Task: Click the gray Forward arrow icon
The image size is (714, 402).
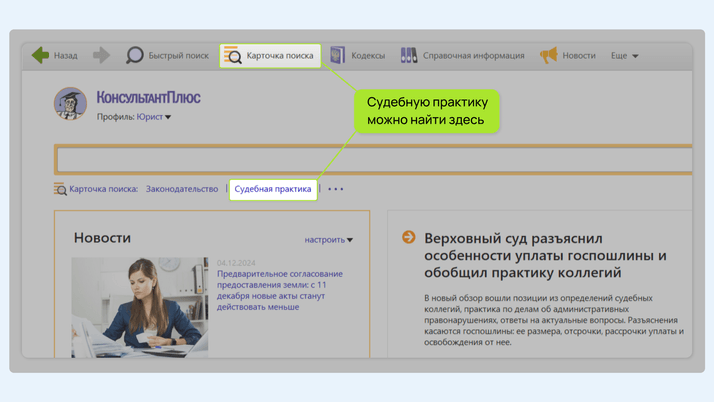Action: click(x=102, y=55)
